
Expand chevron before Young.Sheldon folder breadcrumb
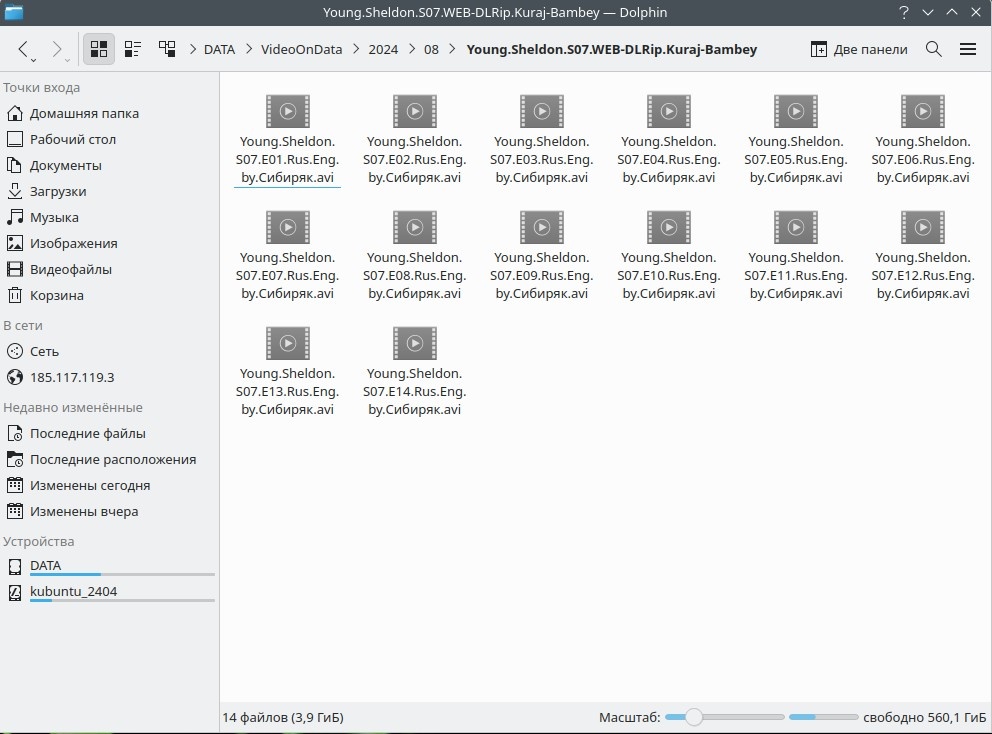click(x=452, y=49)
